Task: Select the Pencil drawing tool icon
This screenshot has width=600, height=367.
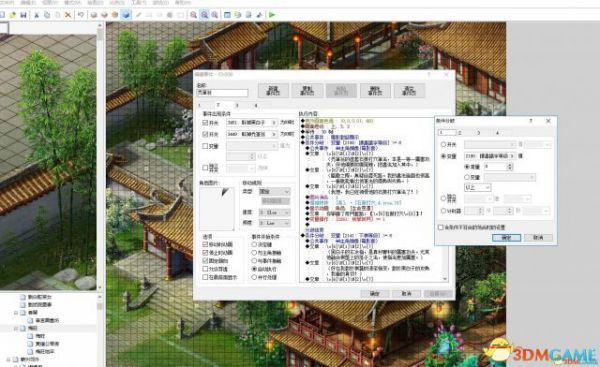Action: point(138,15)
